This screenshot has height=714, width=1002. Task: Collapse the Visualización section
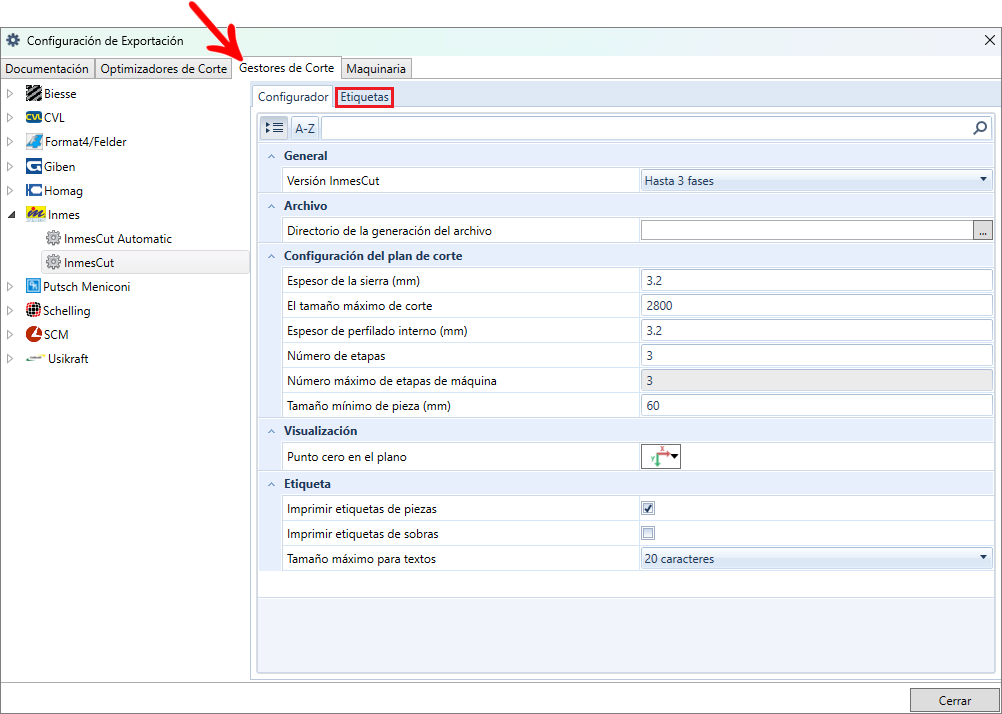coord(271,431)
